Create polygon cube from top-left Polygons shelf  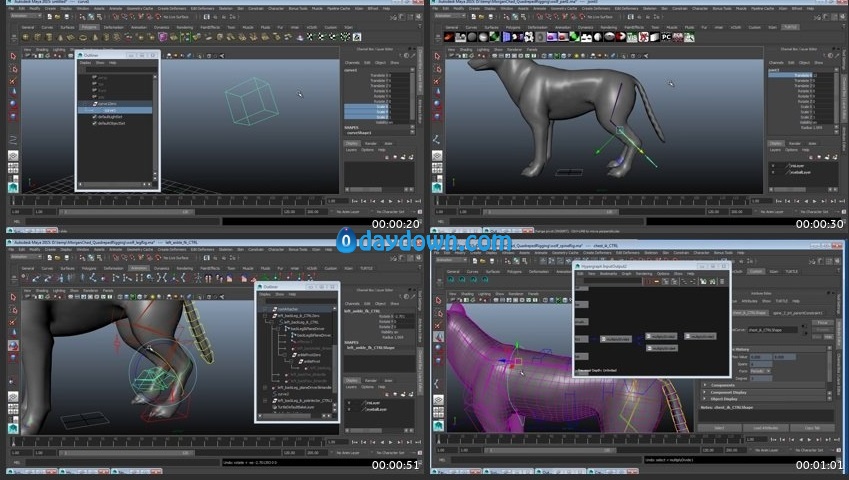[x=37, y=37]
